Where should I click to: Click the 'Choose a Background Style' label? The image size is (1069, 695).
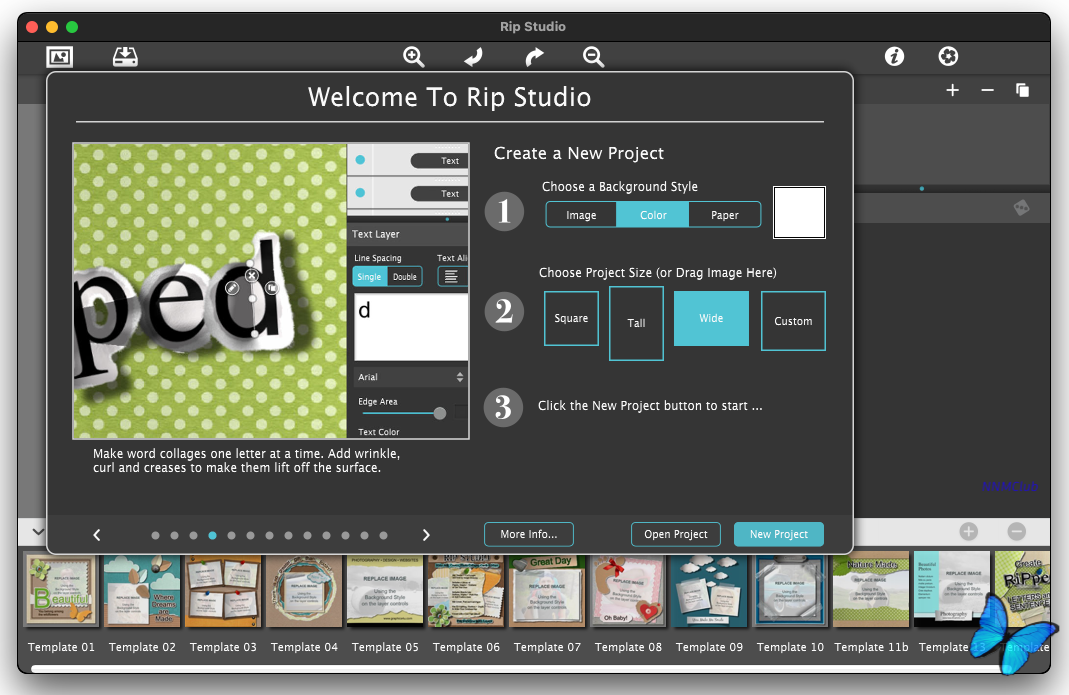click(x=620, y=187)
